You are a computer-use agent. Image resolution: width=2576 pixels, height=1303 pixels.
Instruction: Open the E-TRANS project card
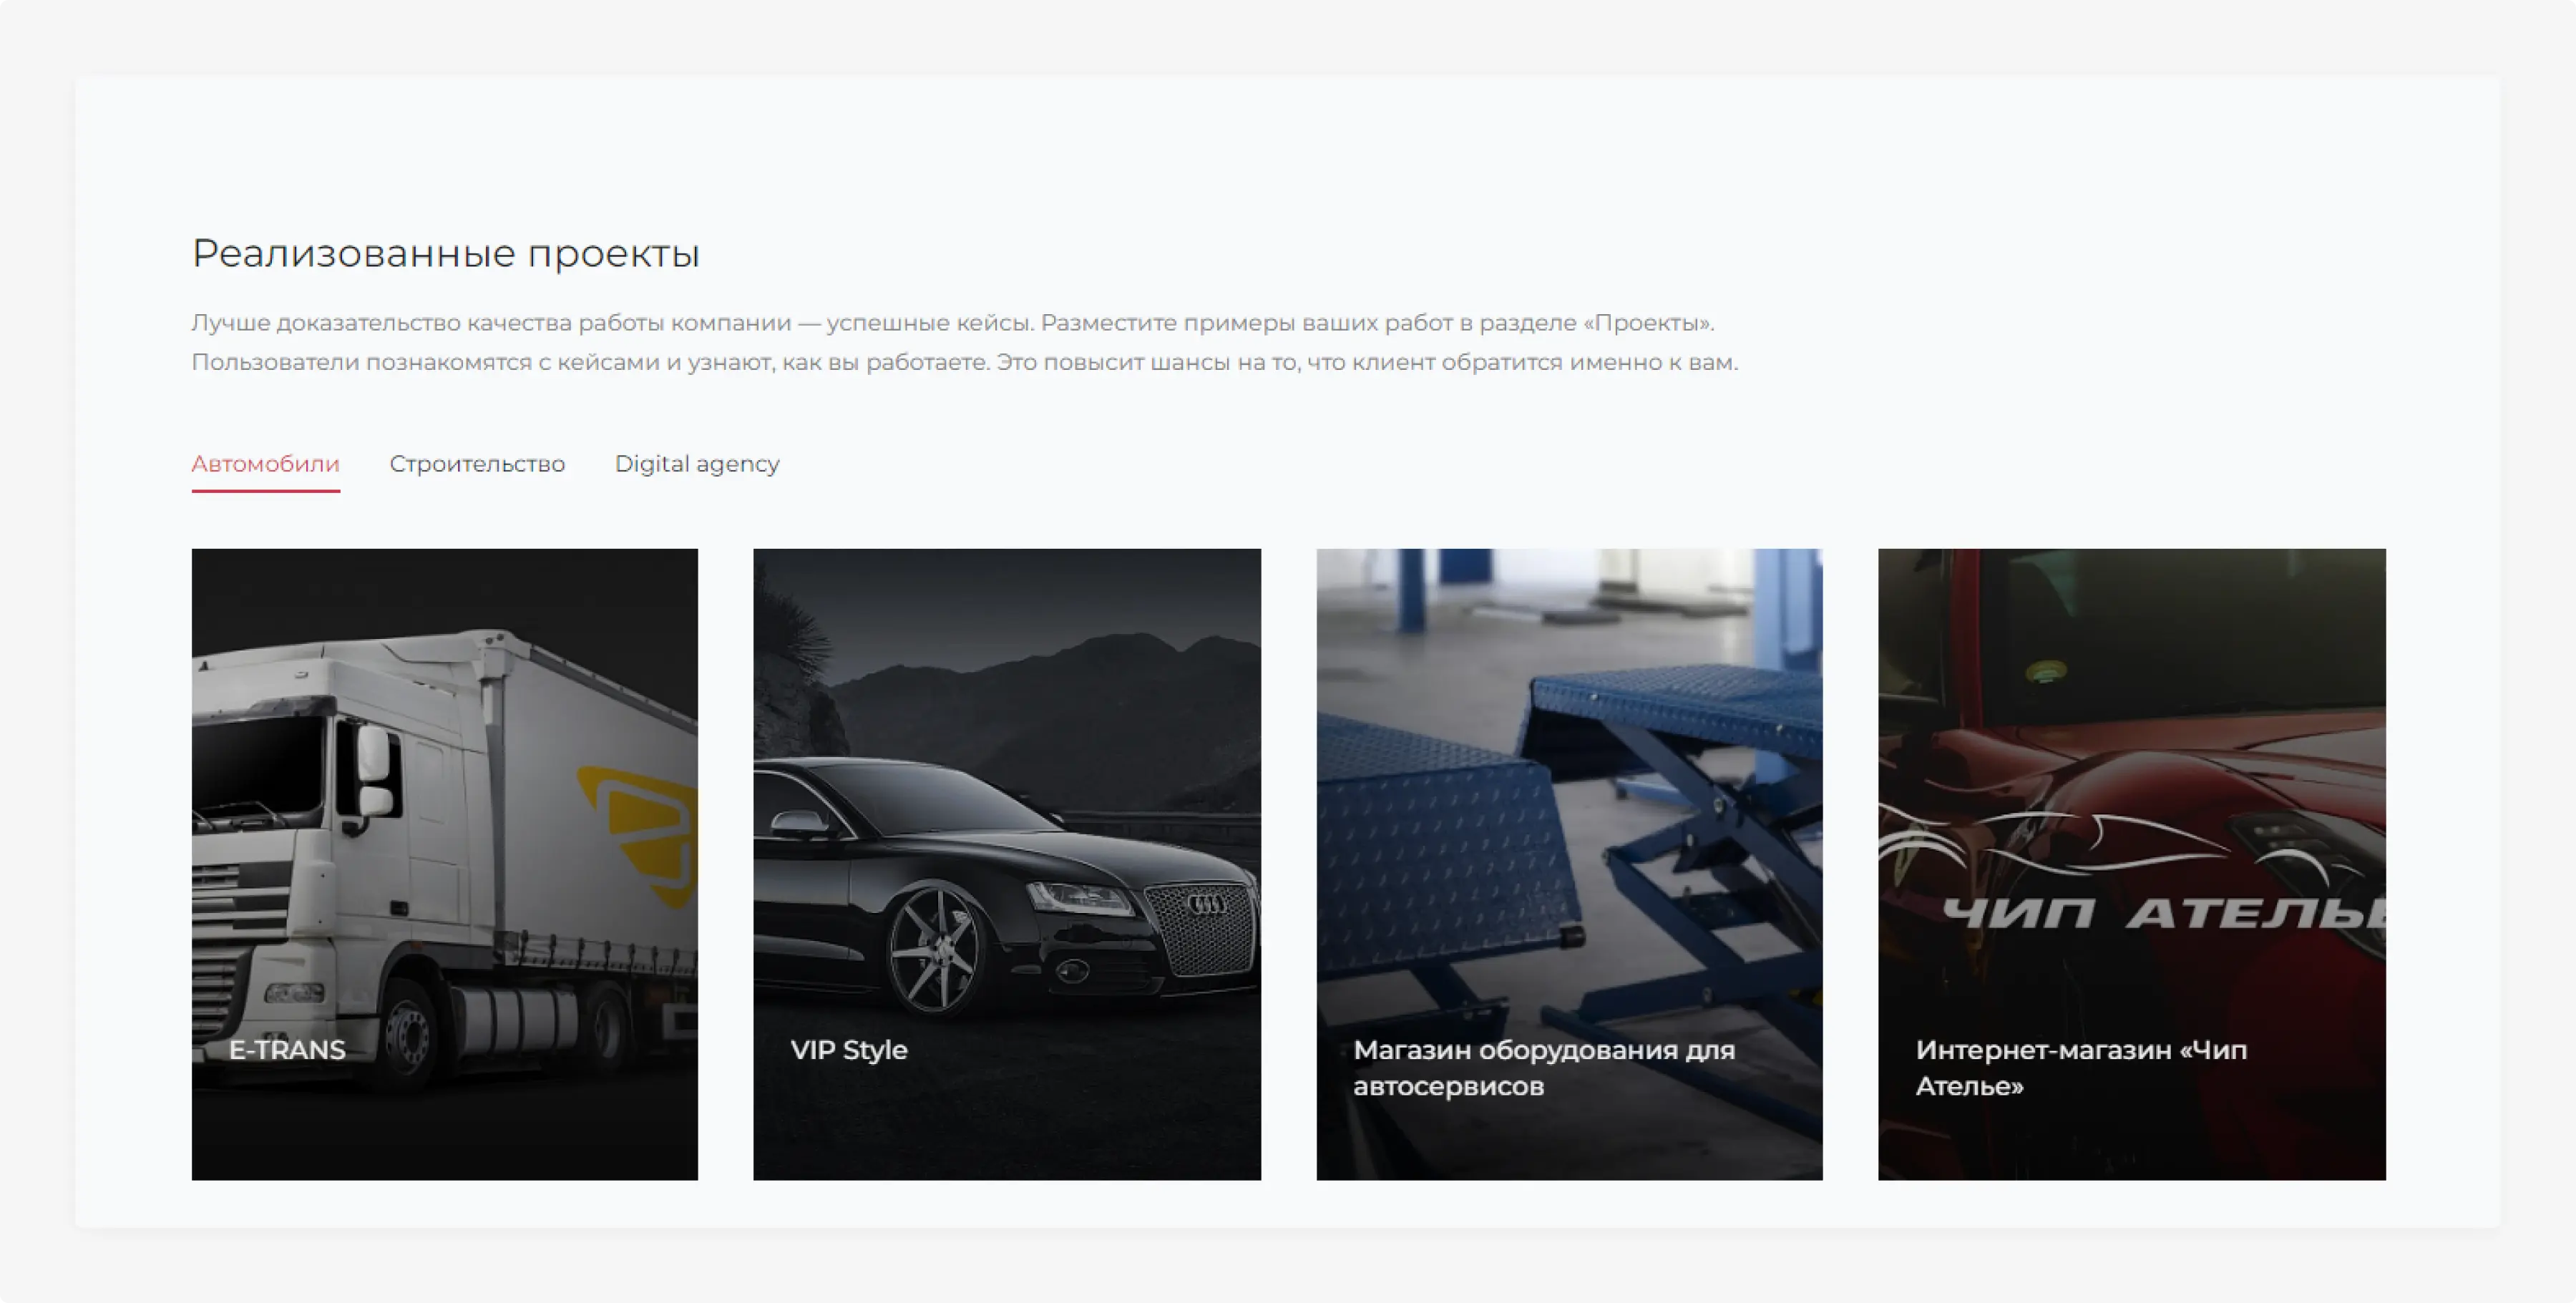pyautogui.click(x=445, y=864)
